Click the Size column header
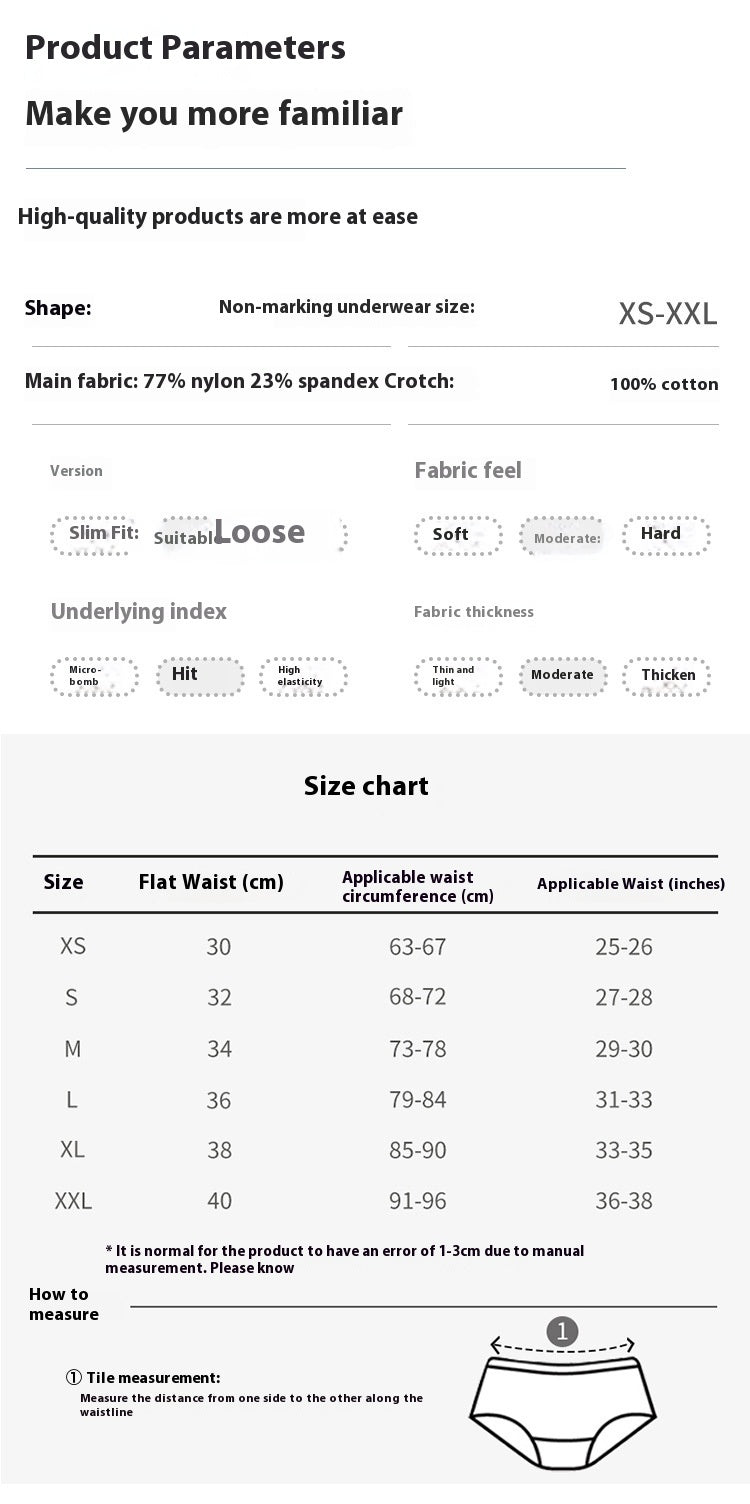Viewport: 750px width, 1504px height. coord(64,882)
